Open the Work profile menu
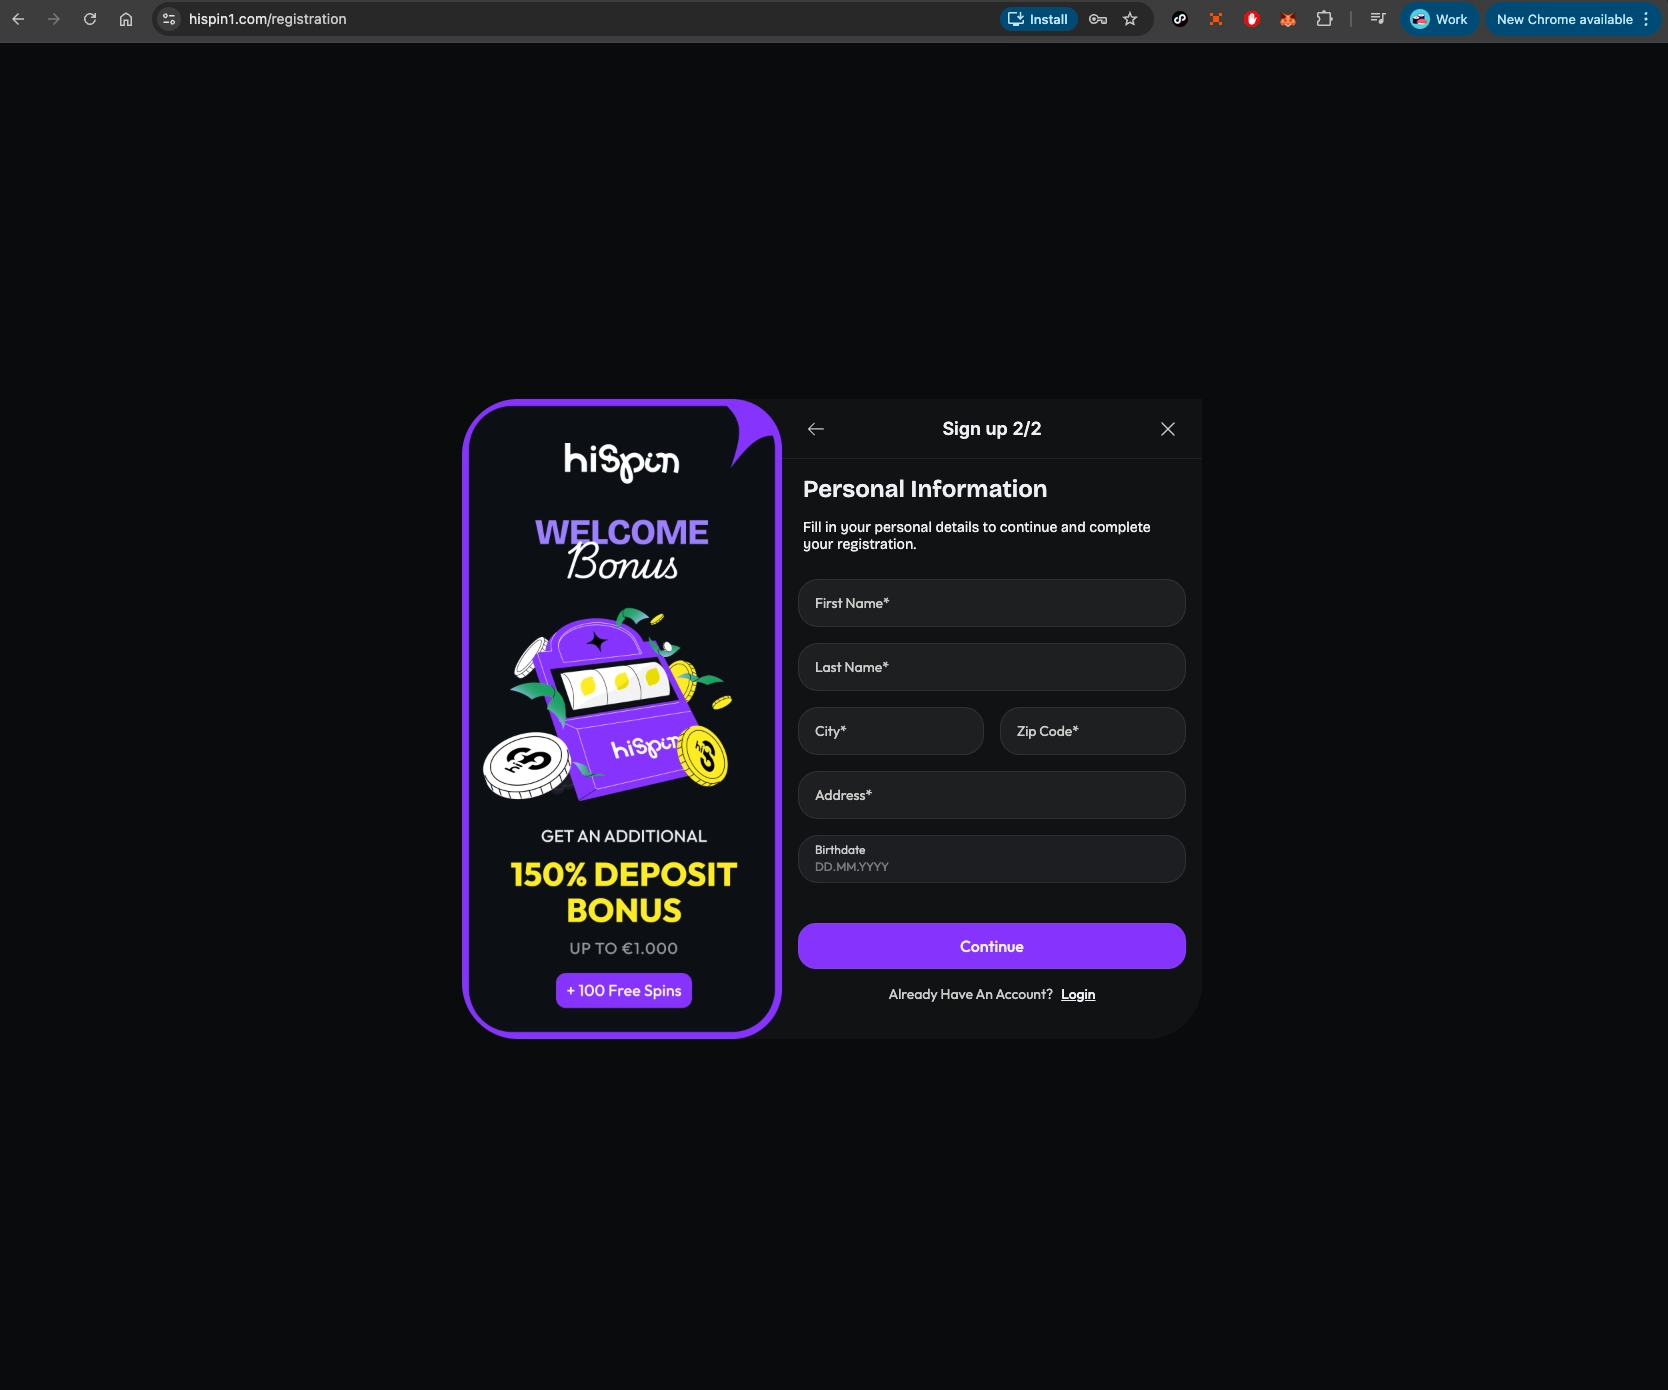Viewport: 1668px width, 1390px height. tap(1440, 19)
